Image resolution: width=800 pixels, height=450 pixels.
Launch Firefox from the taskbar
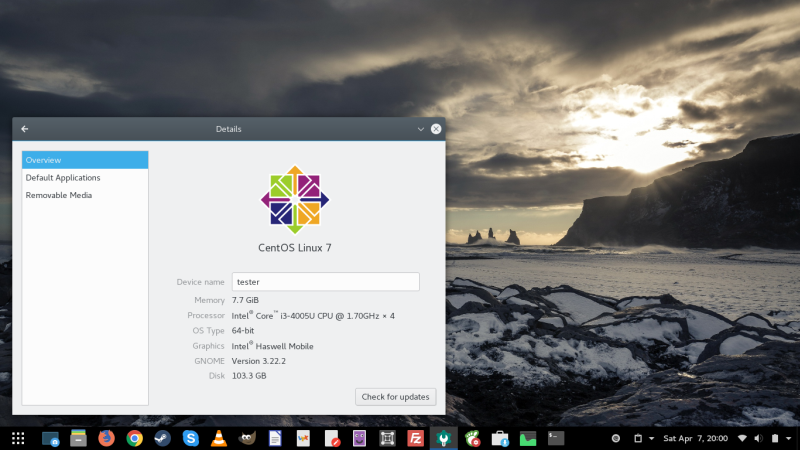[106, 438]
